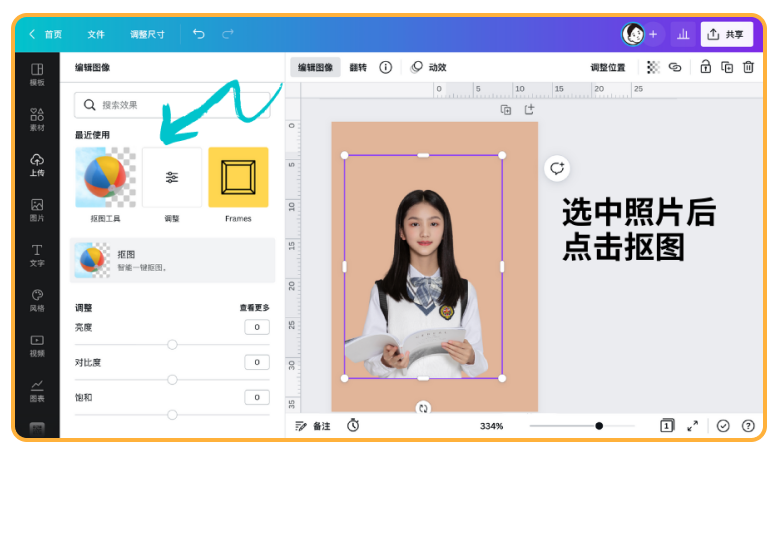The image size is (779, 534).
Task: Click duplicate page icon above canvas
Action: (506, 110)
